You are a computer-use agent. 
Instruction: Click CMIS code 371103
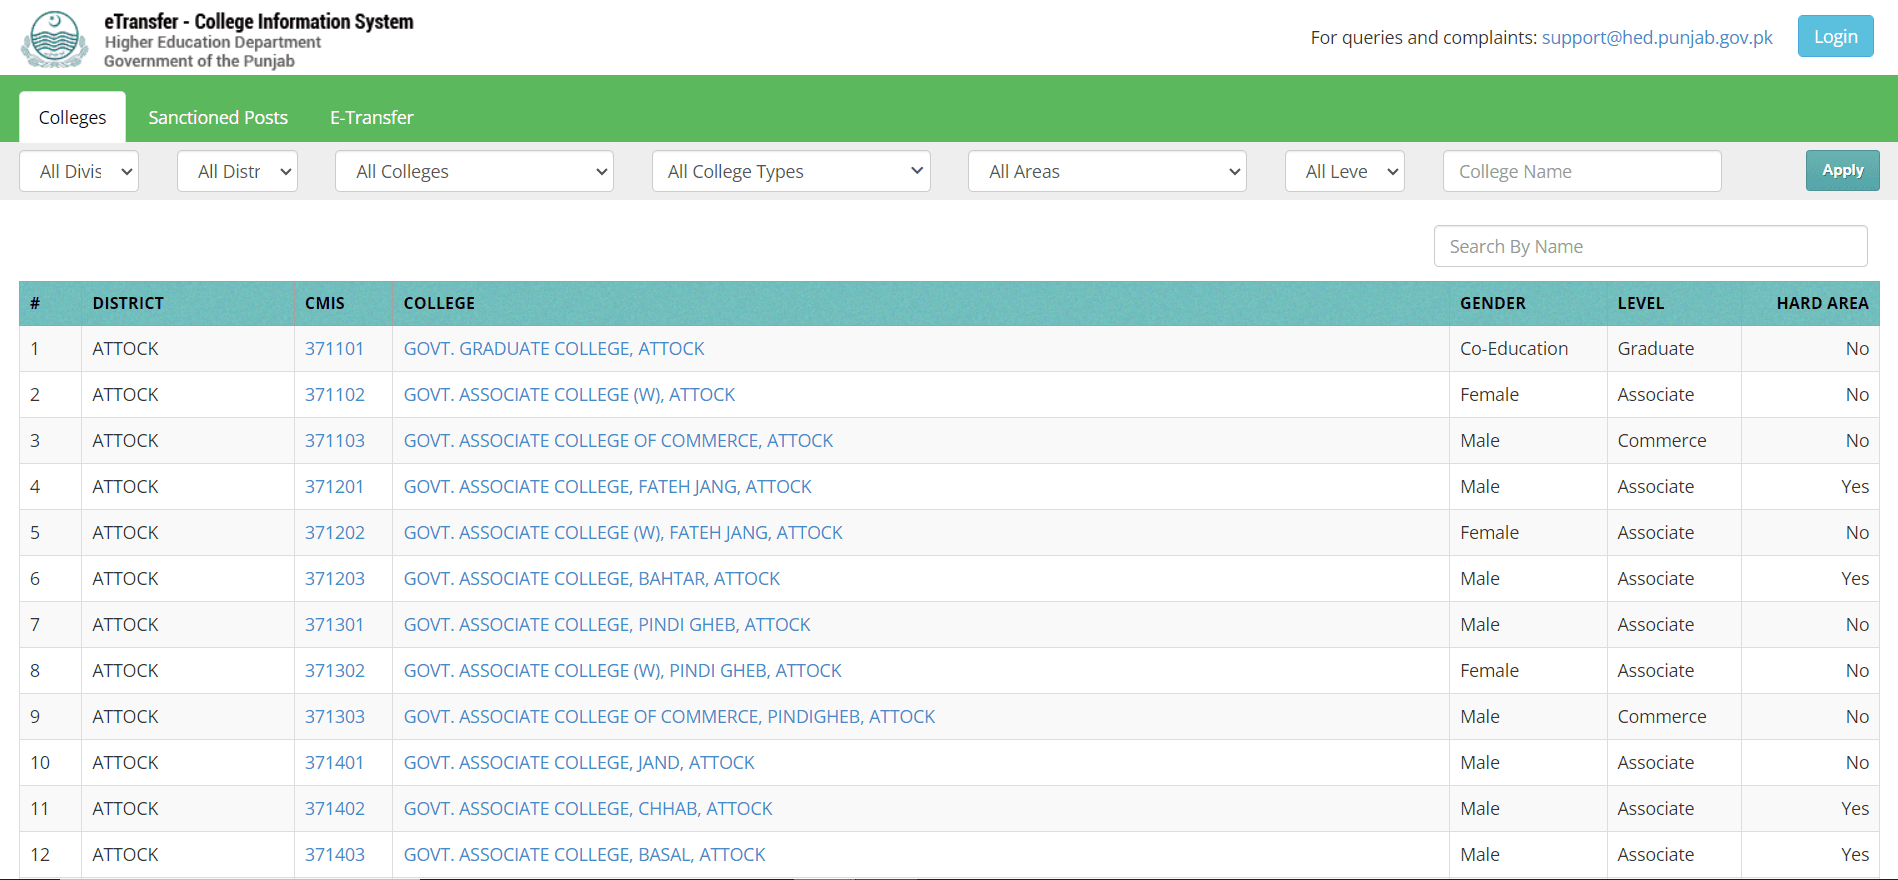coord(335,441)
